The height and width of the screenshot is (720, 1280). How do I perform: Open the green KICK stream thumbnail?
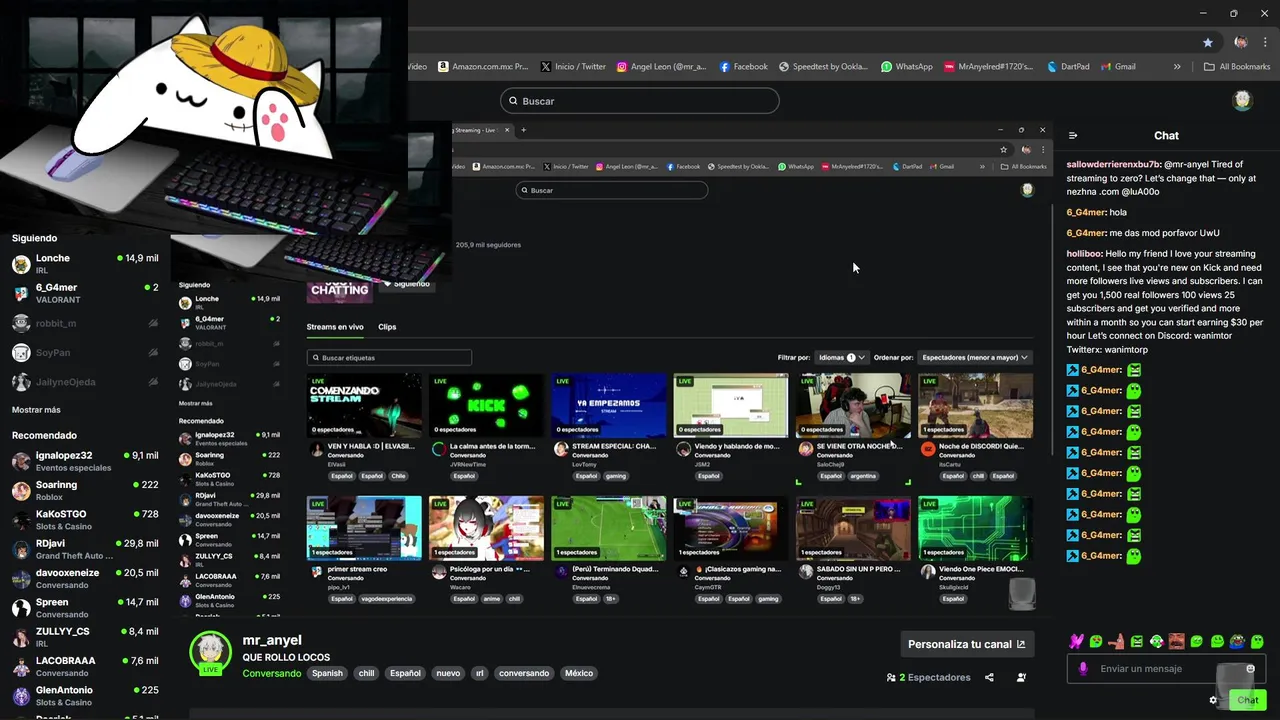(486, 405)
